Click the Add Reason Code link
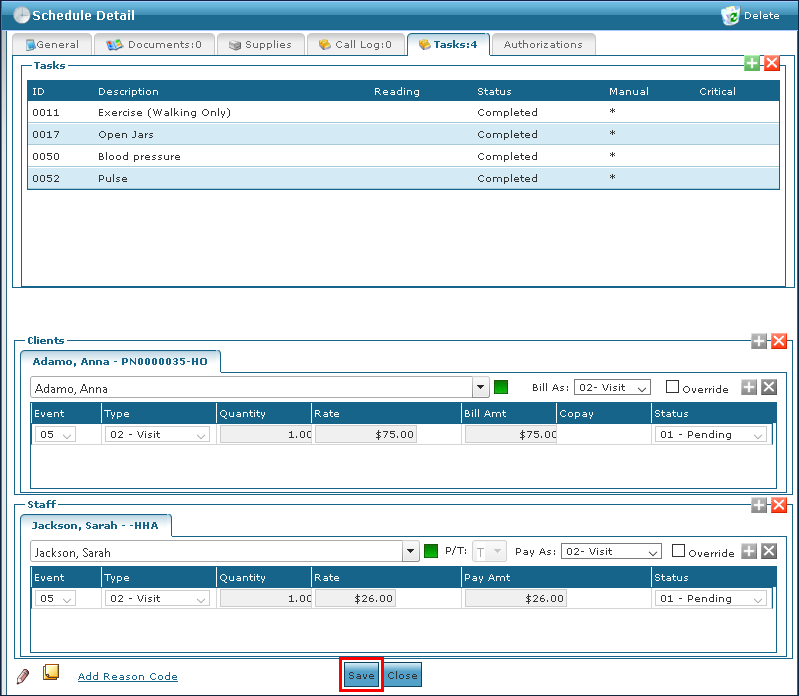 128,676
